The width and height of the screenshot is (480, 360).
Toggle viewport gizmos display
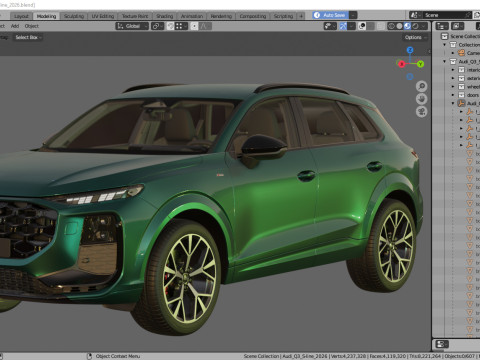[343, 26]
